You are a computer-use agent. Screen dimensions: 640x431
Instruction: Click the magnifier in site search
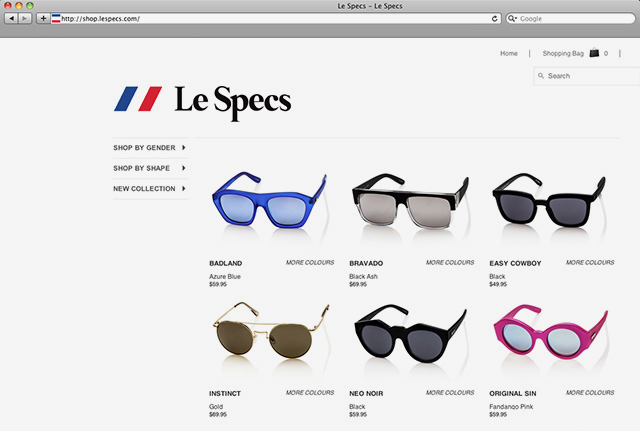coord(541,76)
